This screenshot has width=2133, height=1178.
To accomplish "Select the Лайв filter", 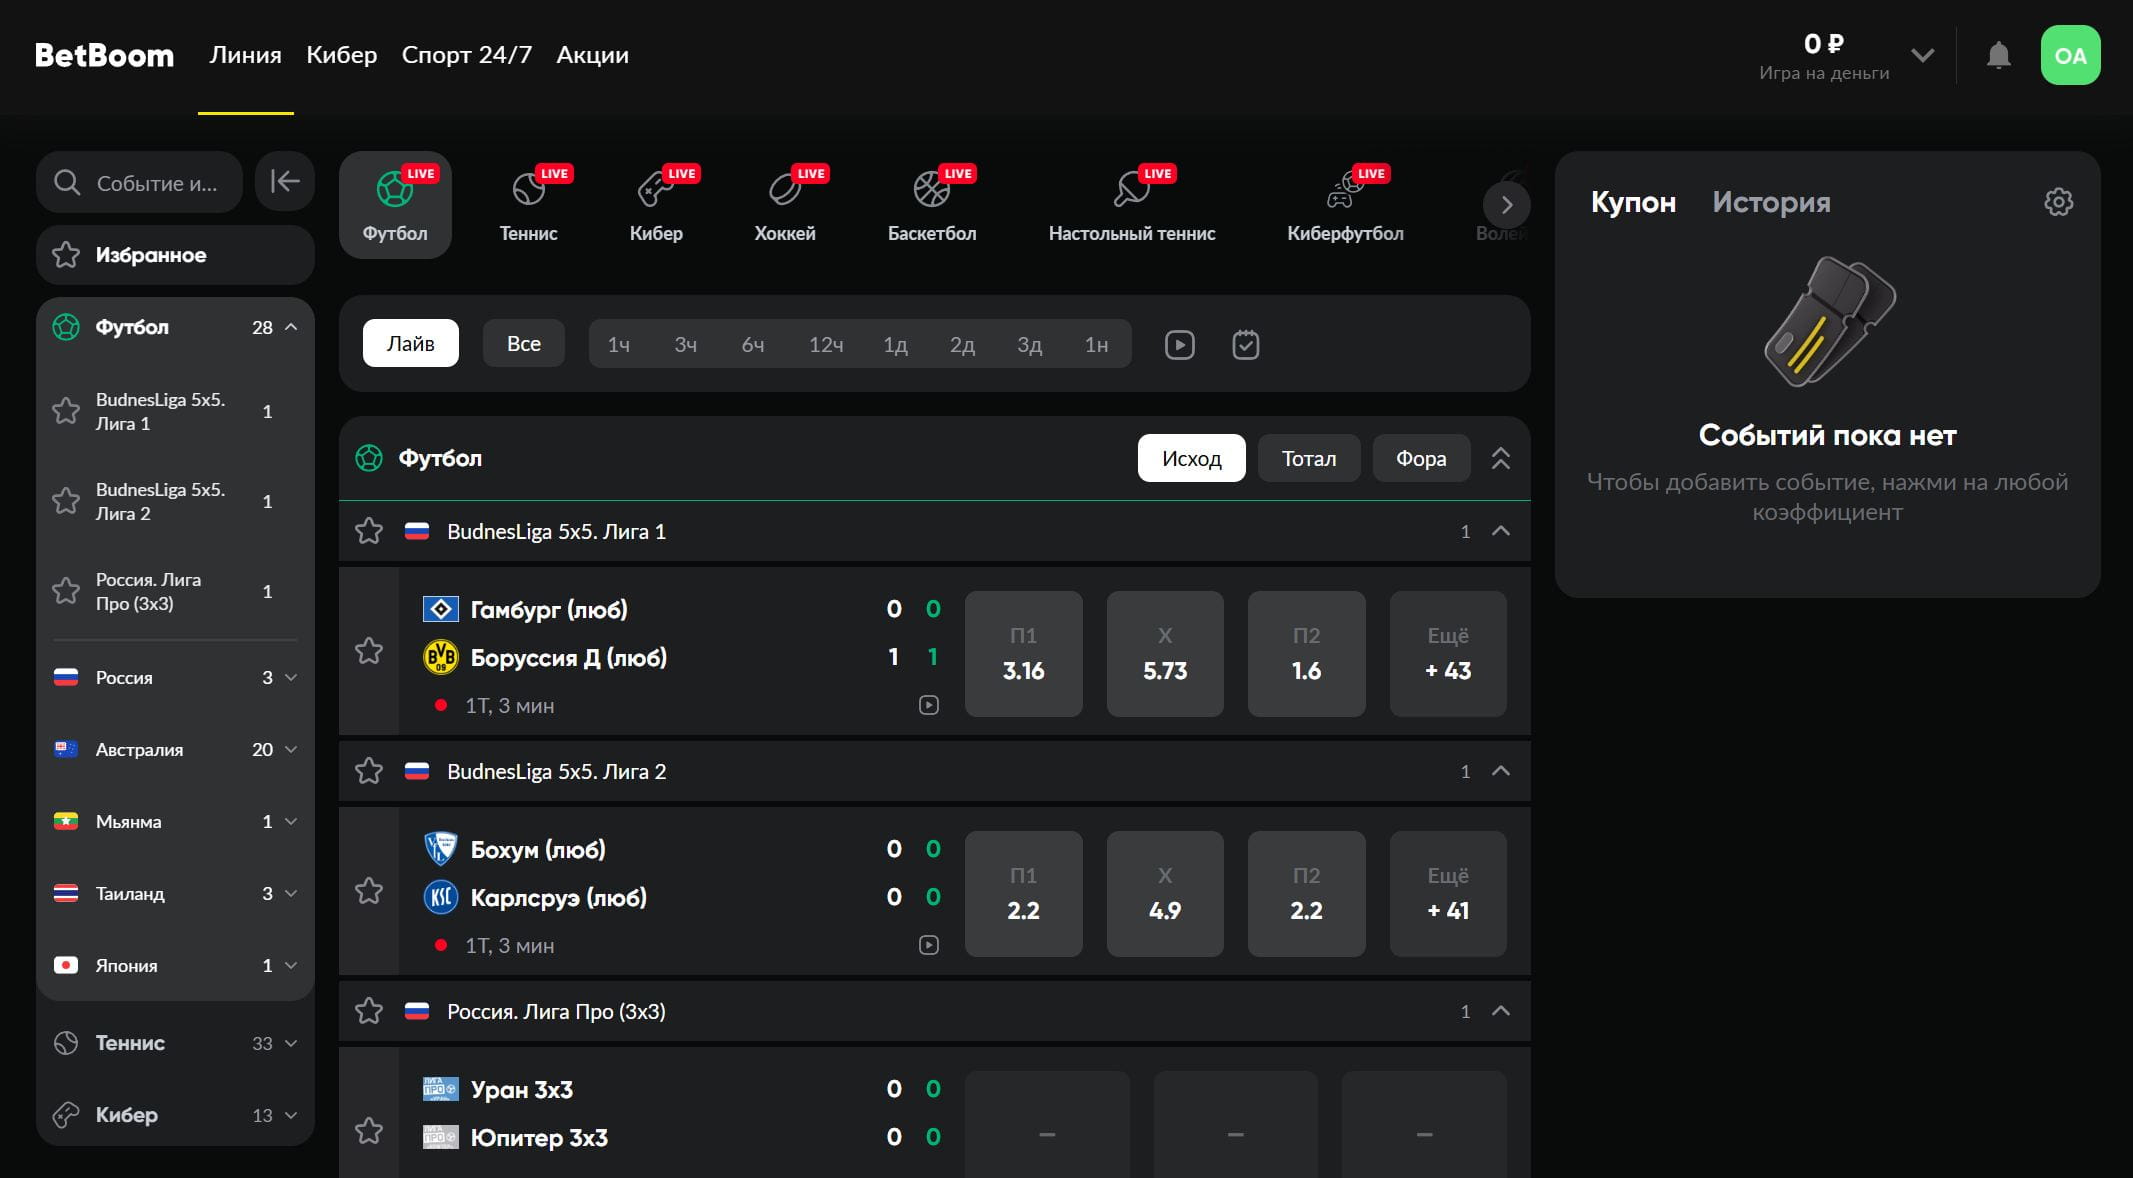I will coord(411,343).
